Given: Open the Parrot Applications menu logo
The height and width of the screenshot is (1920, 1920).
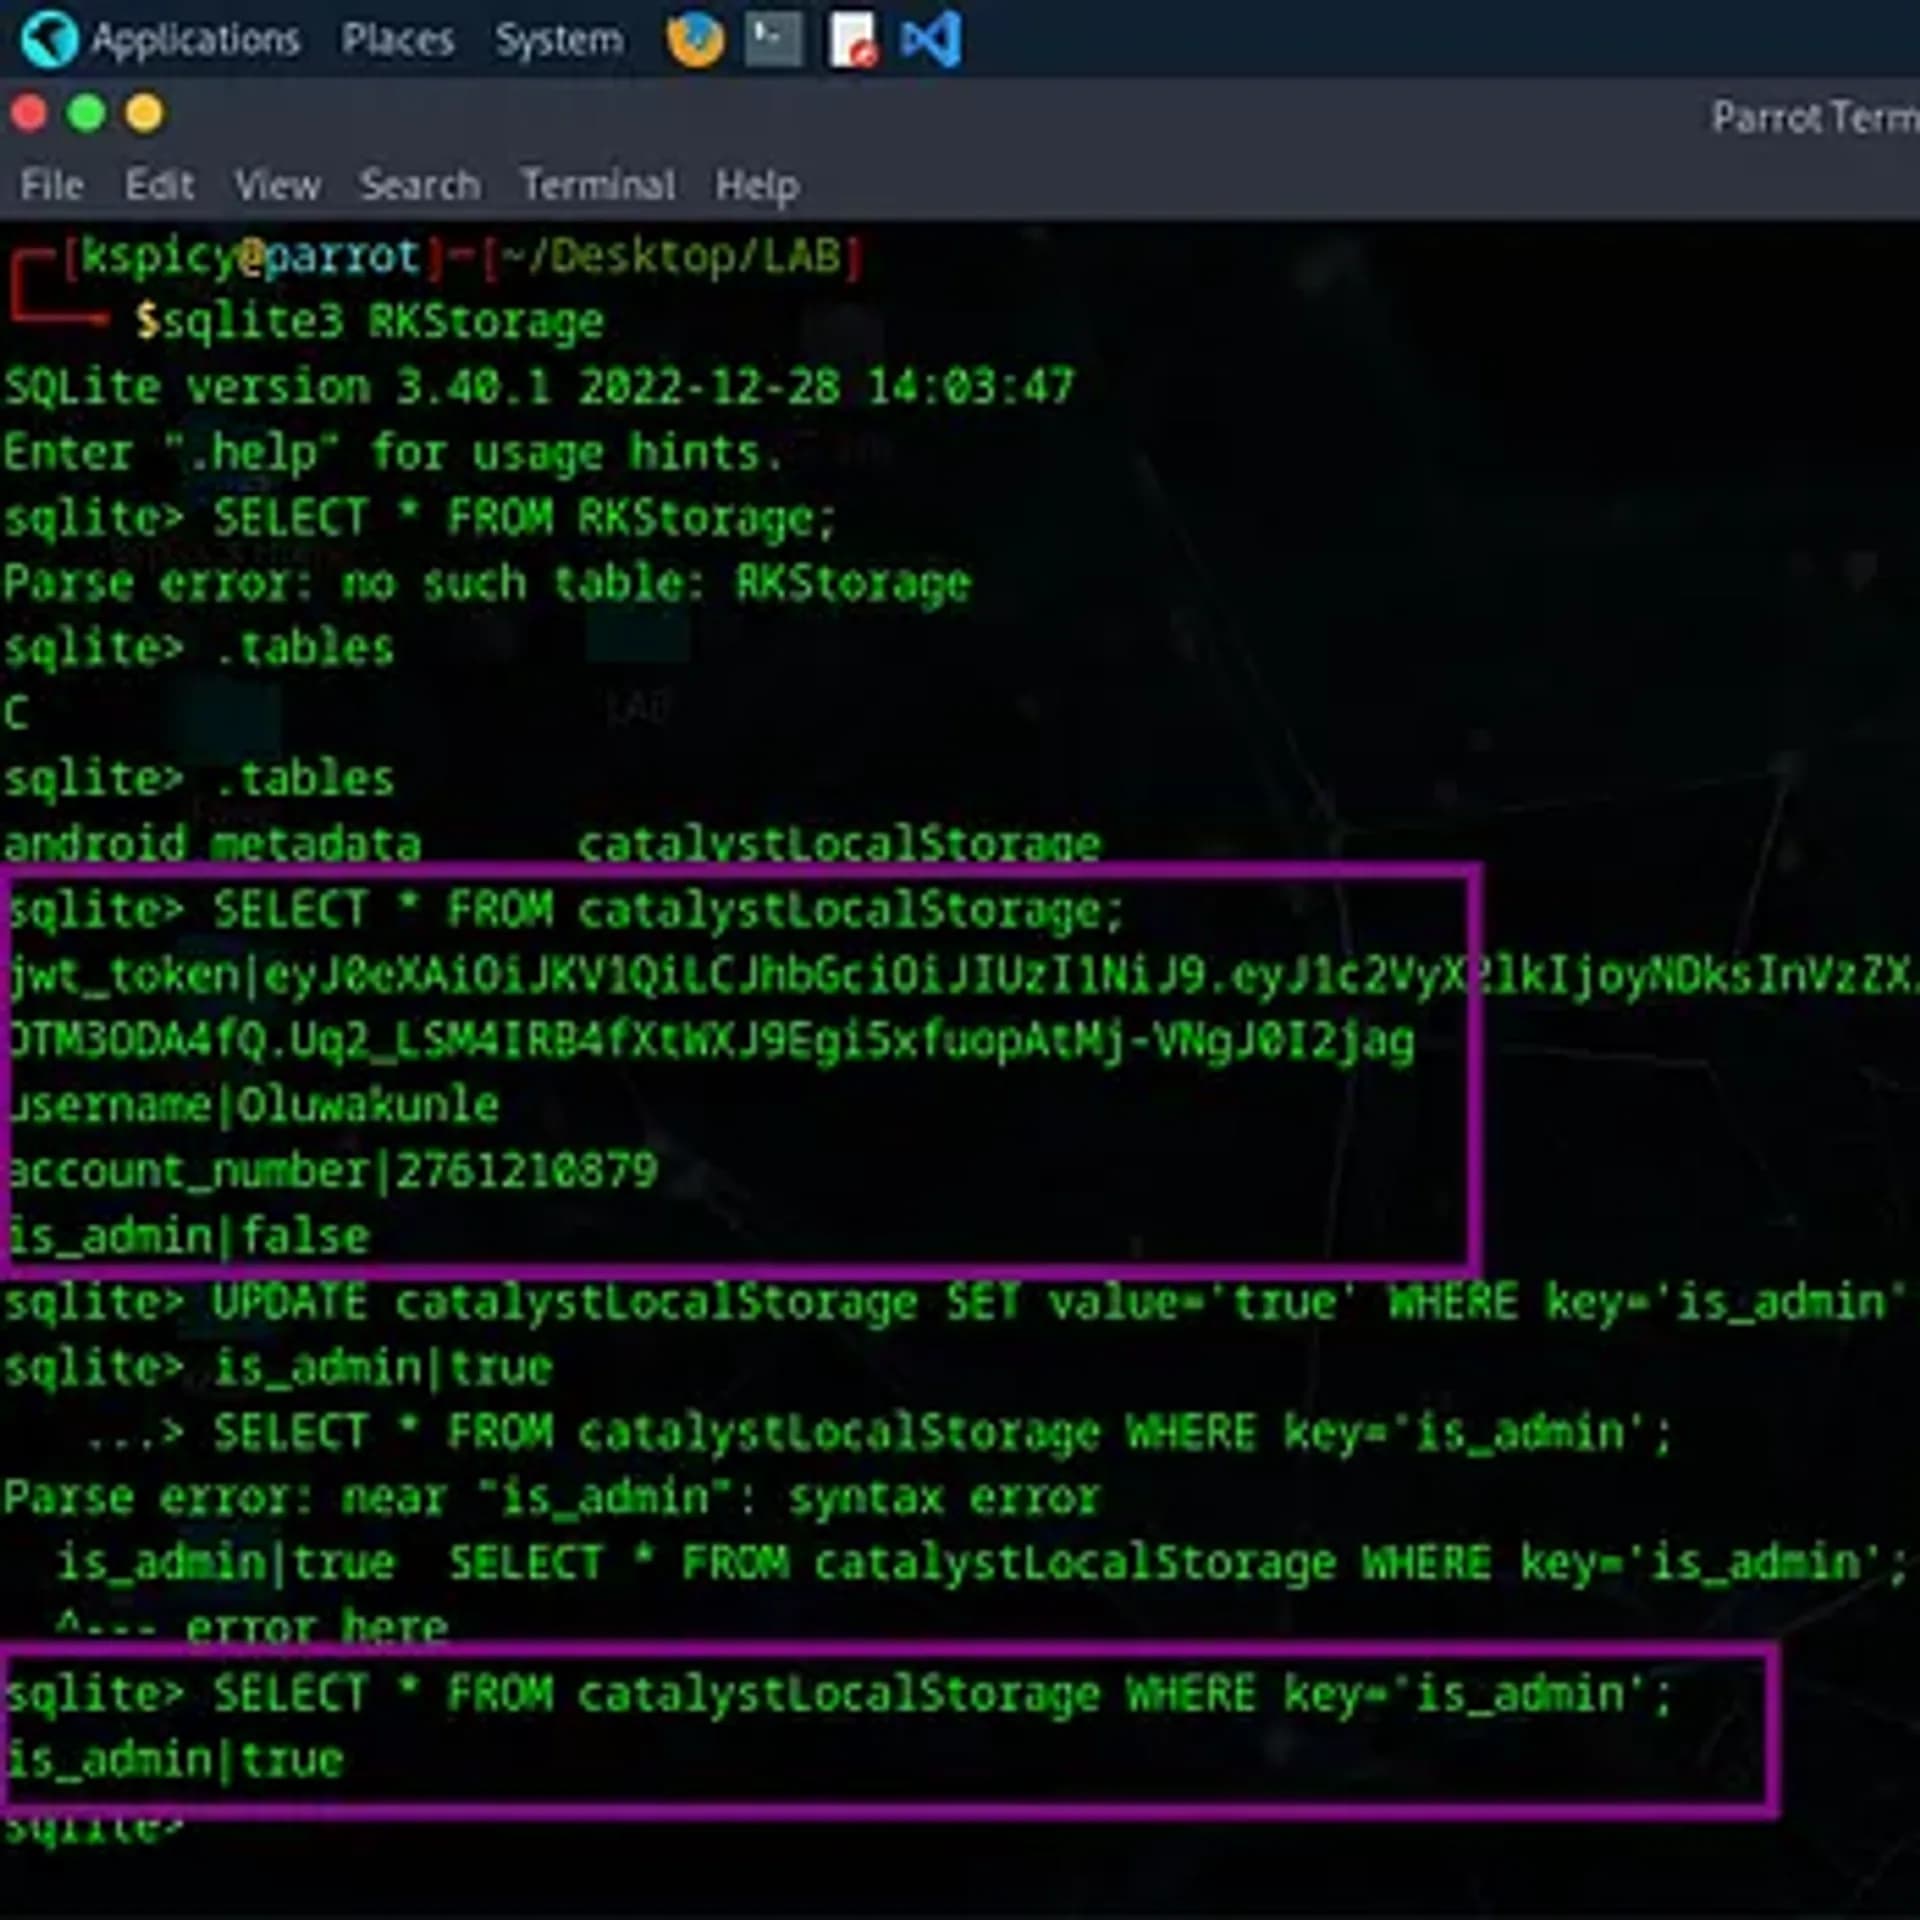Looking at the screenshot, I should [49, 40].
